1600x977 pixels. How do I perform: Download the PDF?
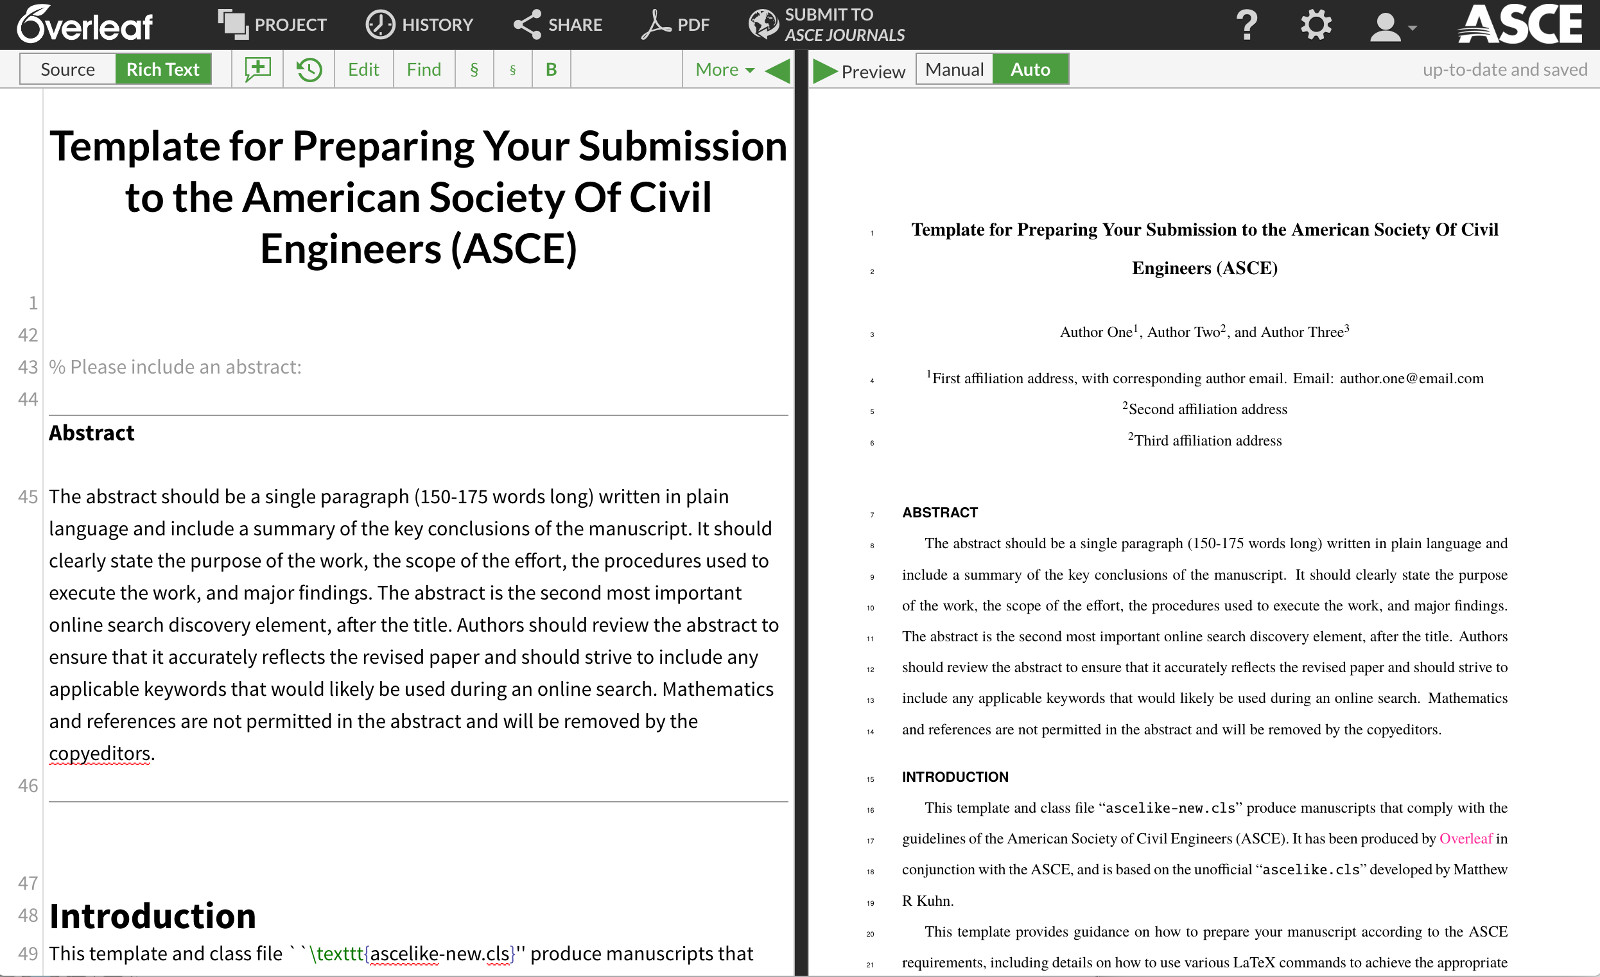pyautogui.click(x=675, y=25)
